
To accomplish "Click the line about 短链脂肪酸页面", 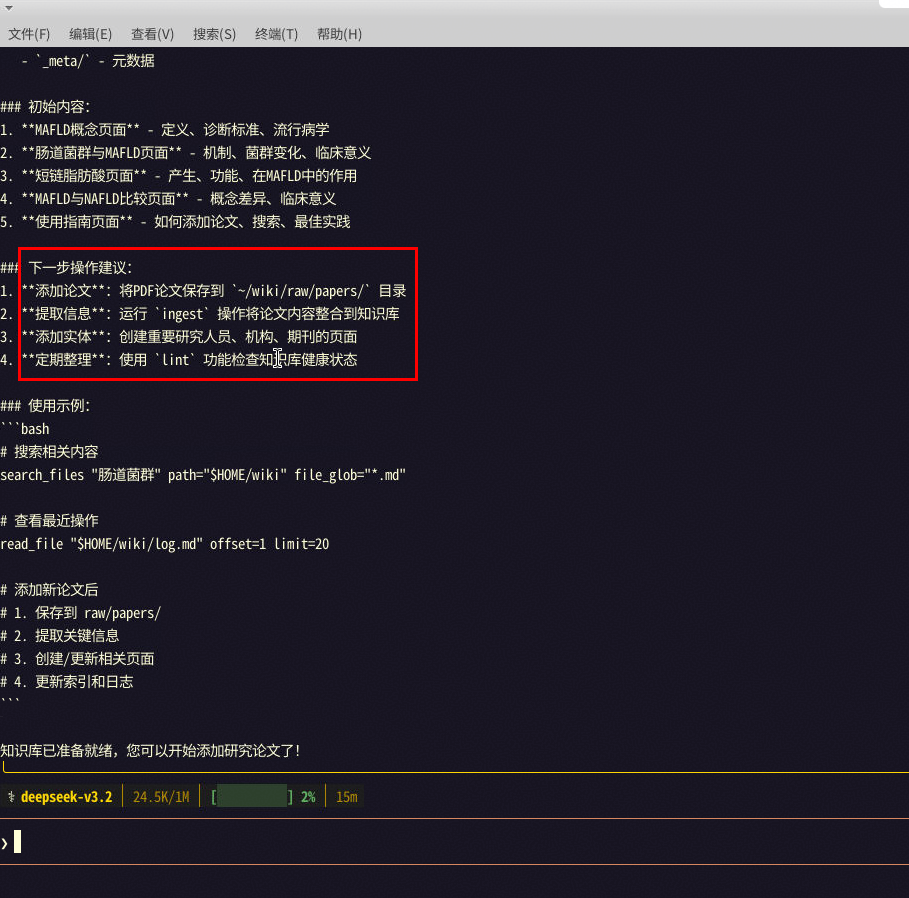I will [x=179, y=176].
